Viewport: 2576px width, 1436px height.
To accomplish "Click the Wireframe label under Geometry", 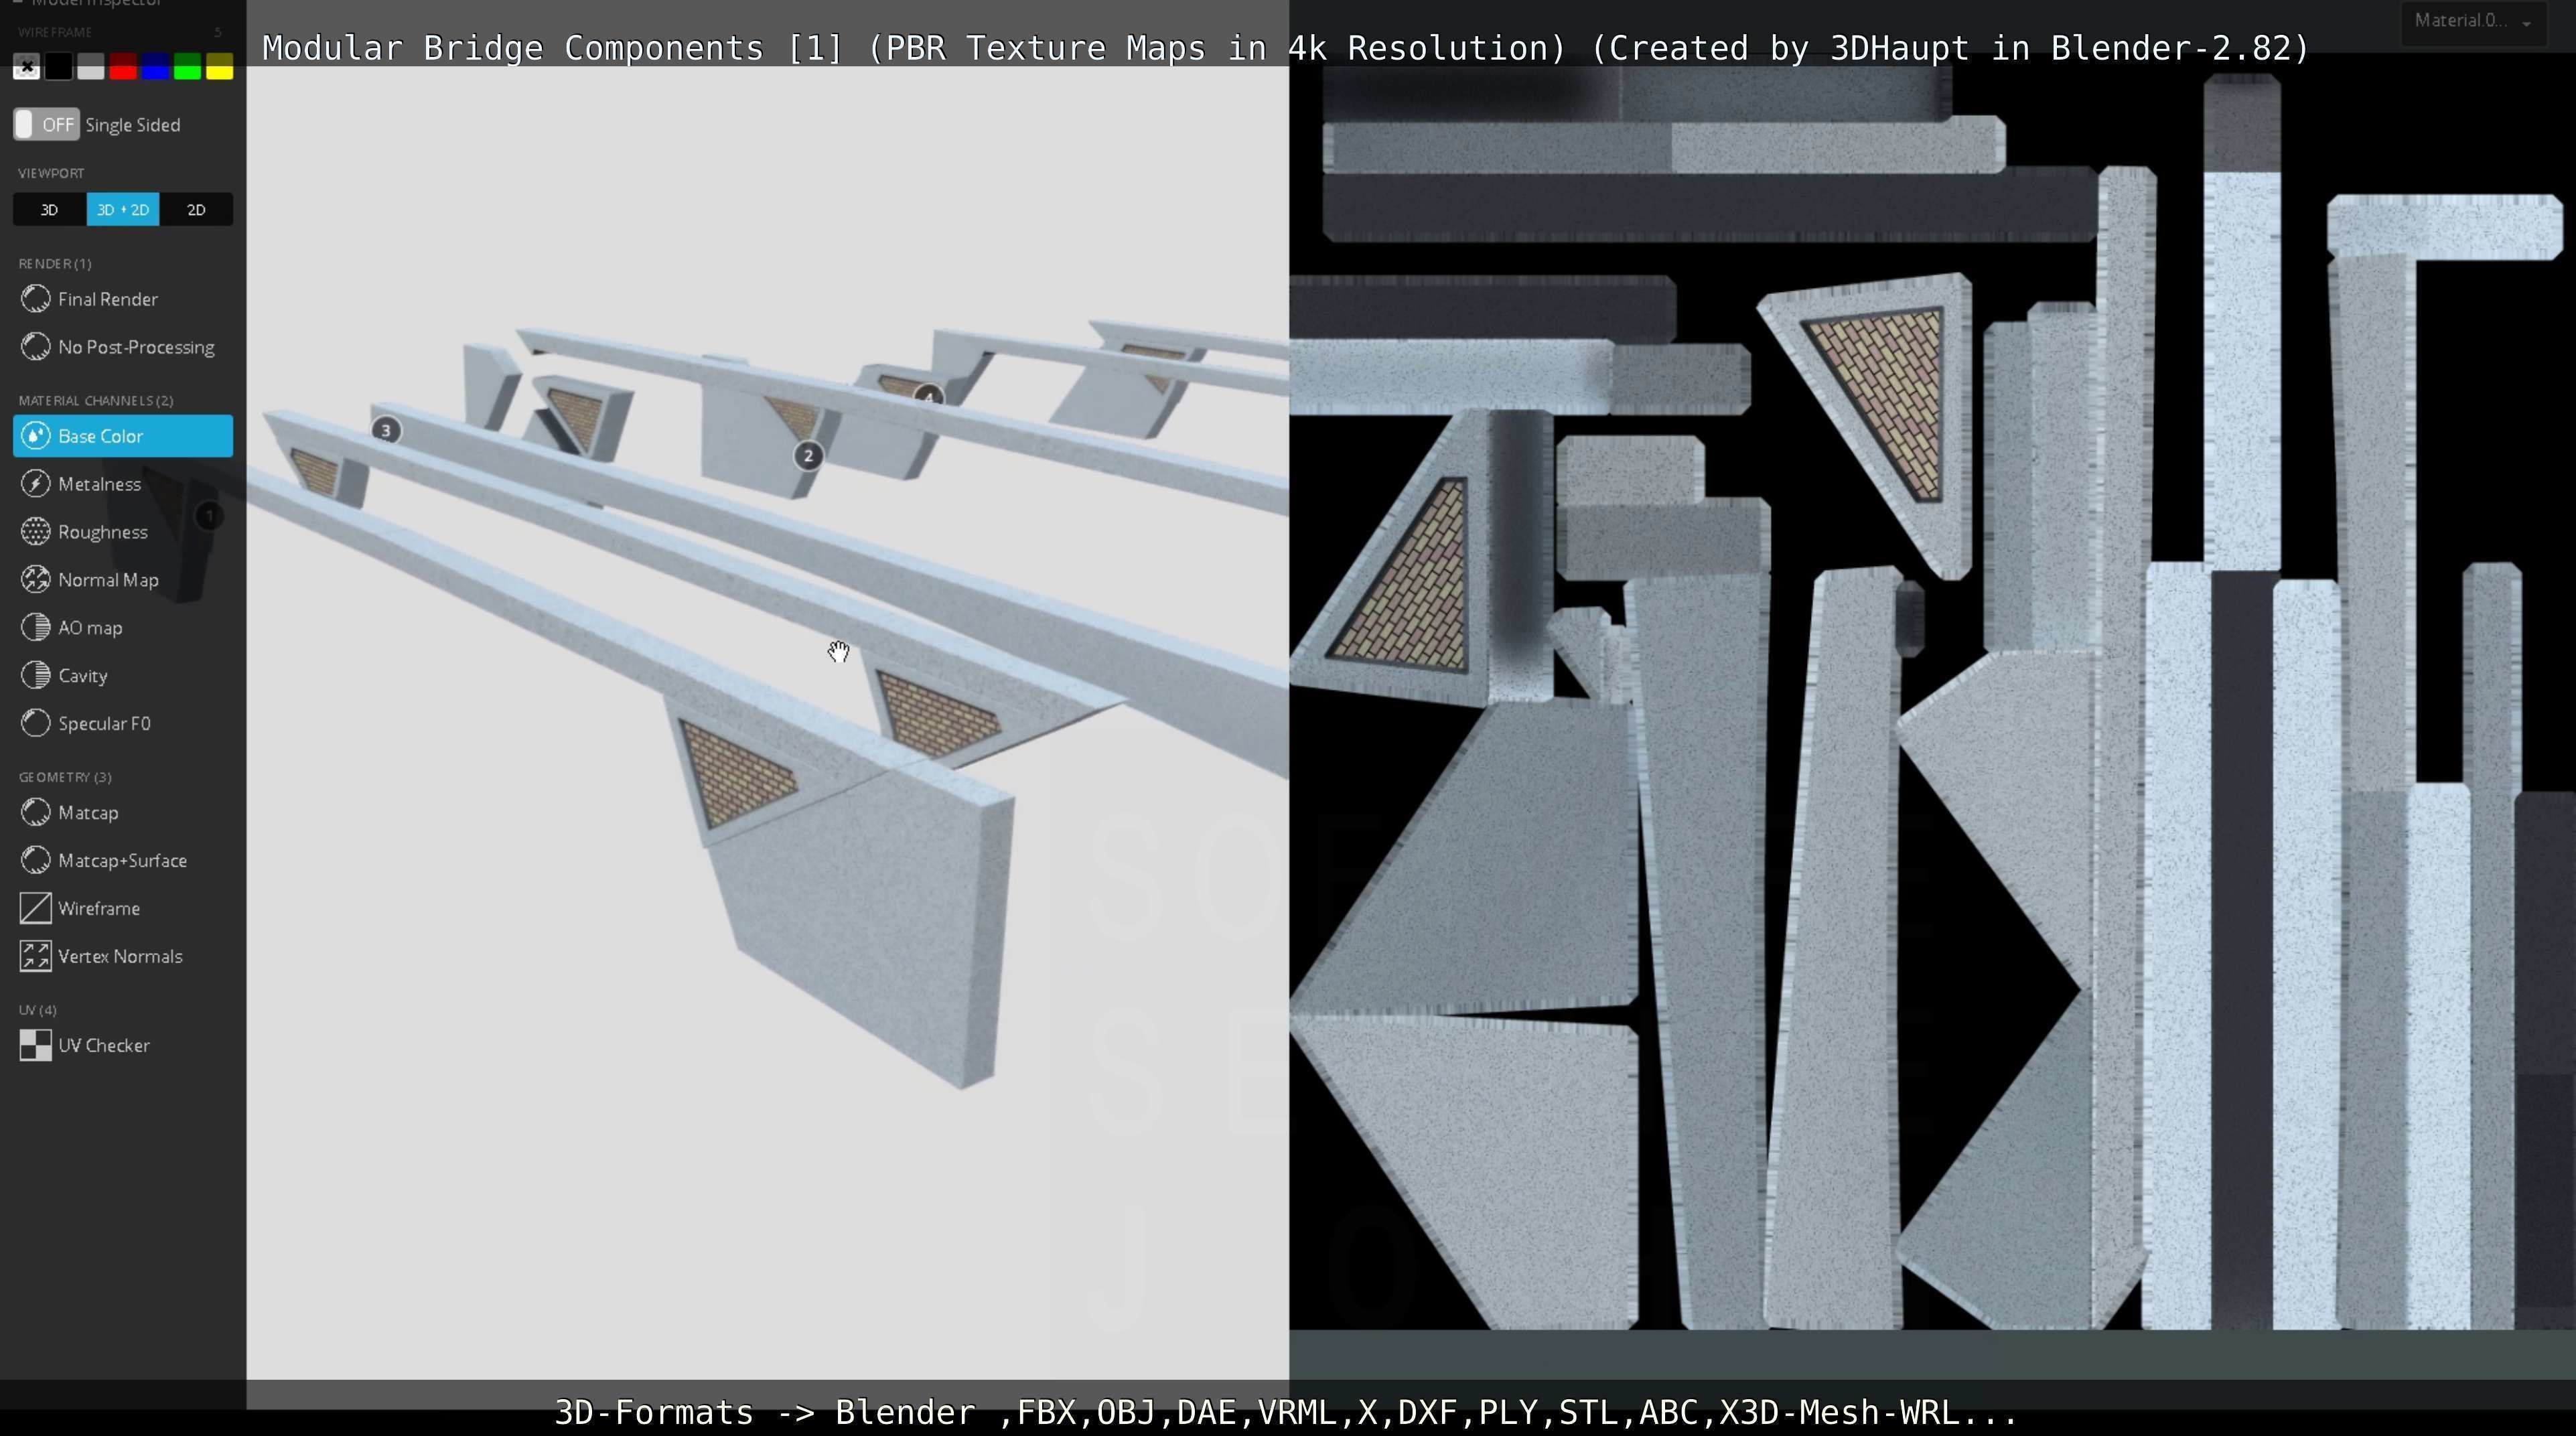I will pyautogui.click(x=99, y=909).
